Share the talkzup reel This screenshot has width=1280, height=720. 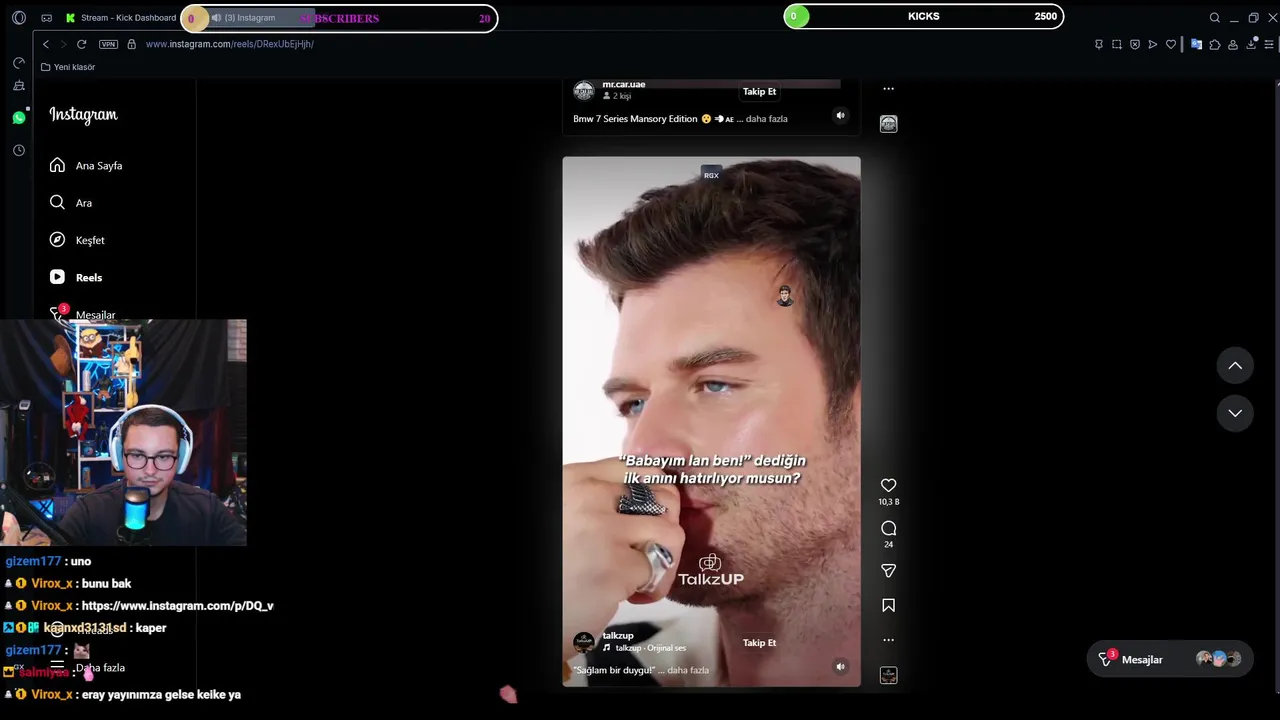coord(888,571)
